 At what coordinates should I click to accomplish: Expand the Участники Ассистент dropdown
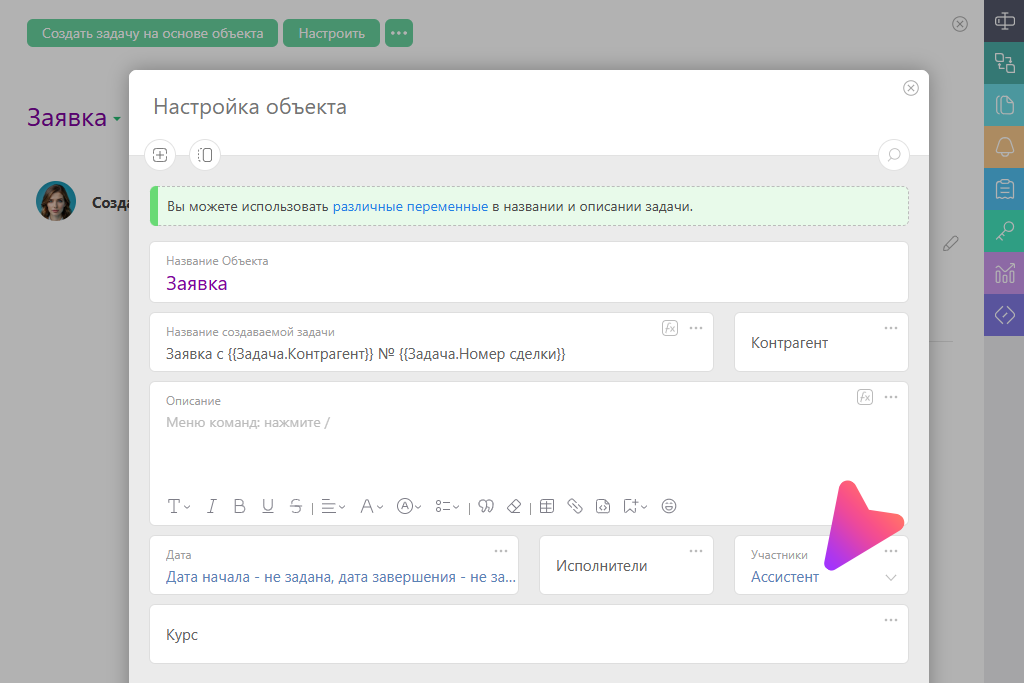[x=890, y=577]
